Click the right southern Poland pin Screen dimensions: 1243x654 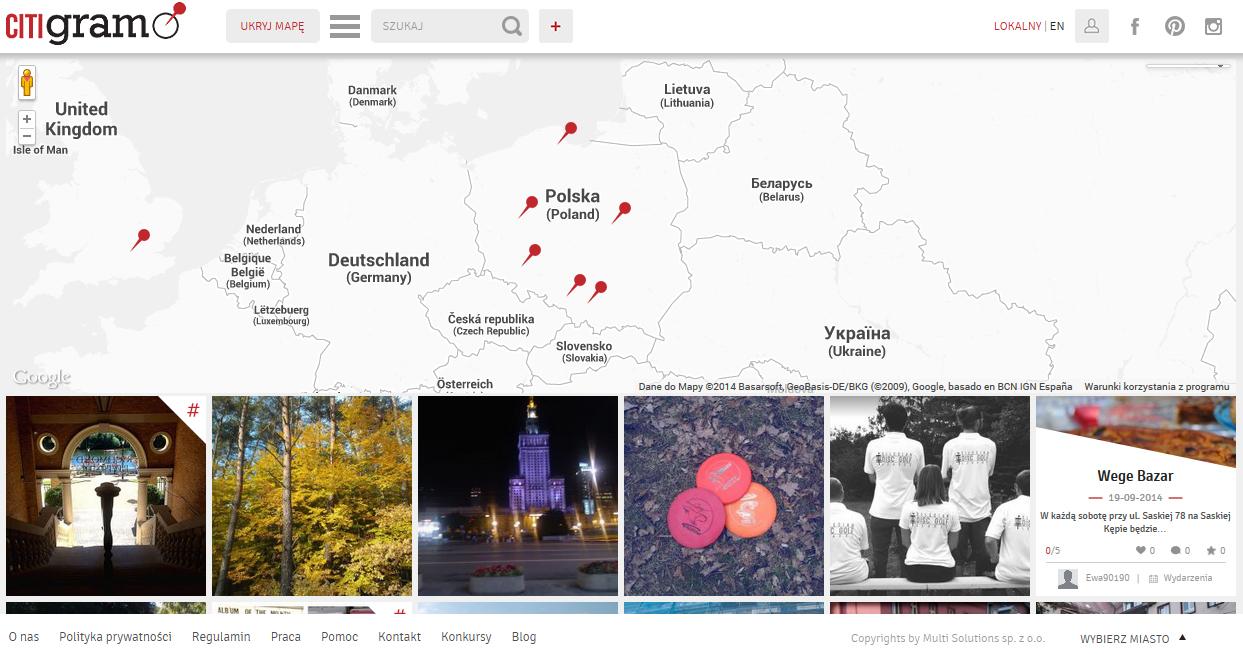pos(597,291)
